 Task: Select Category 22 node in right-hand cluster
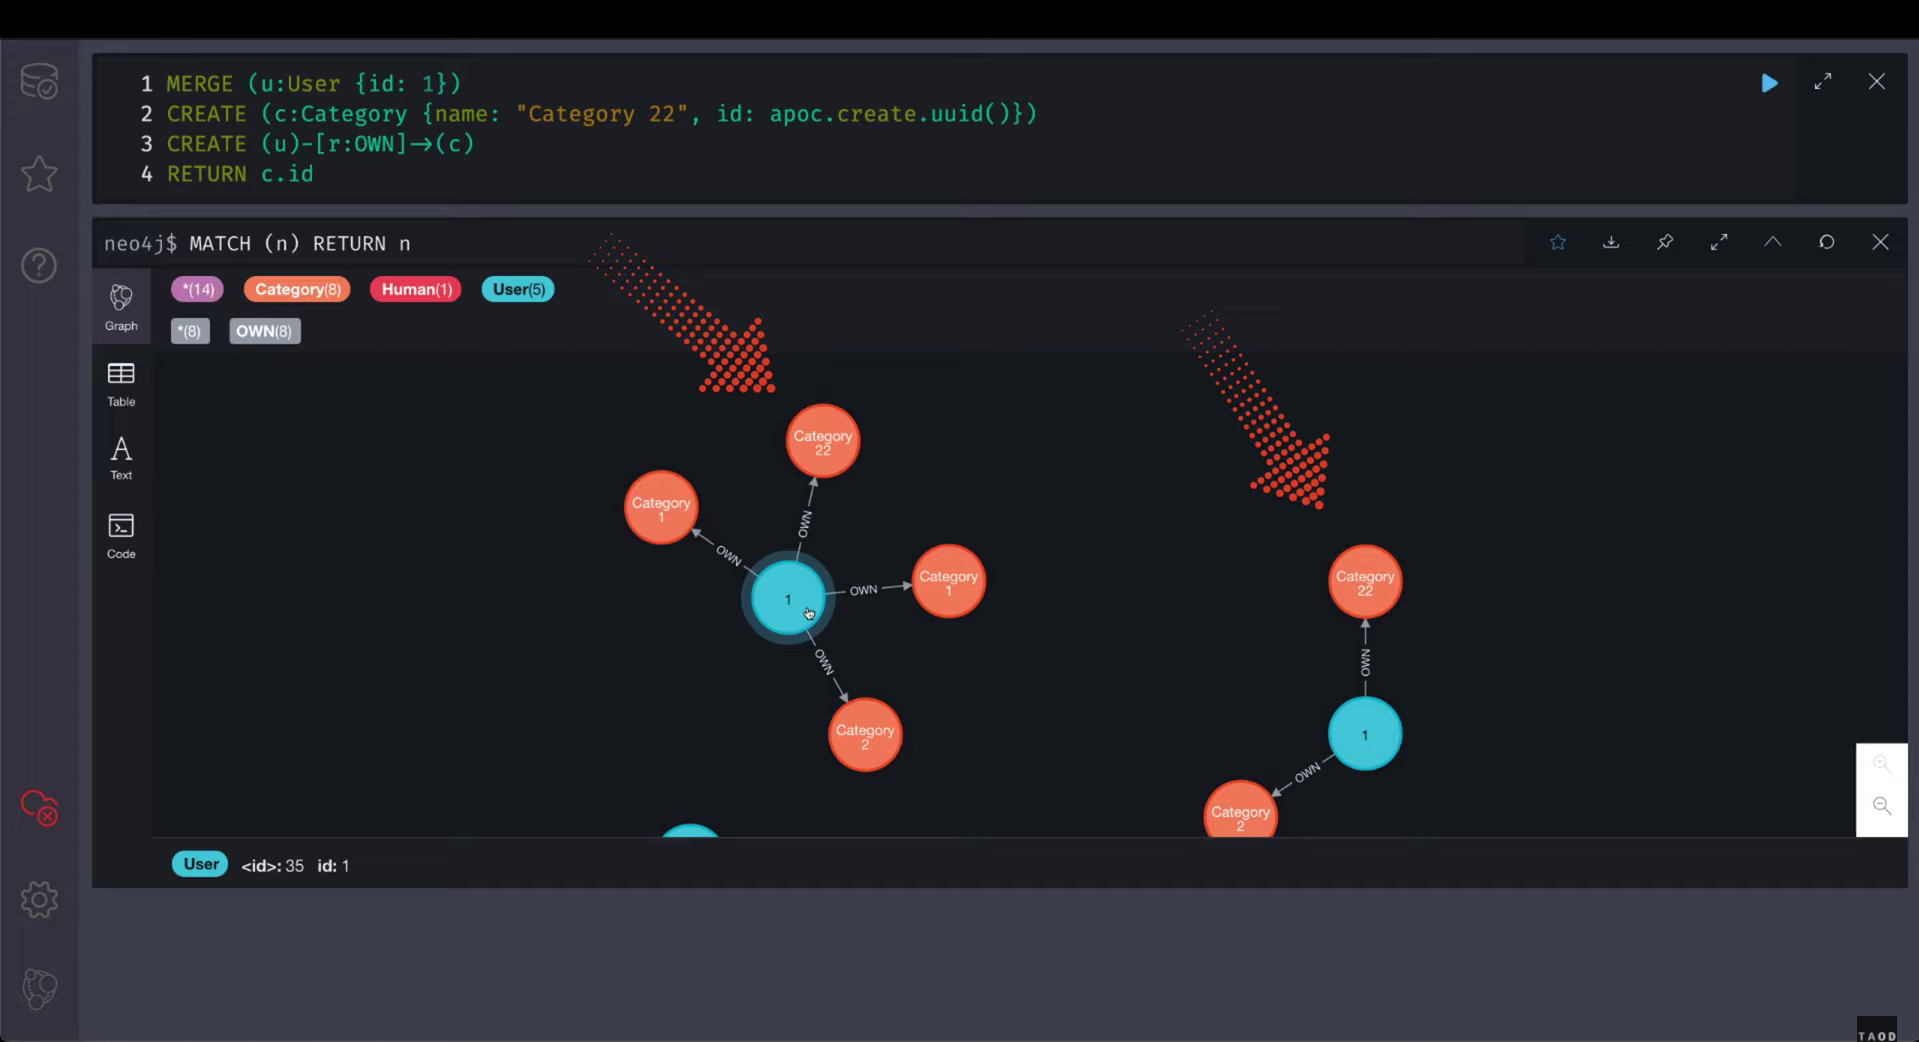pos(1365,581)
